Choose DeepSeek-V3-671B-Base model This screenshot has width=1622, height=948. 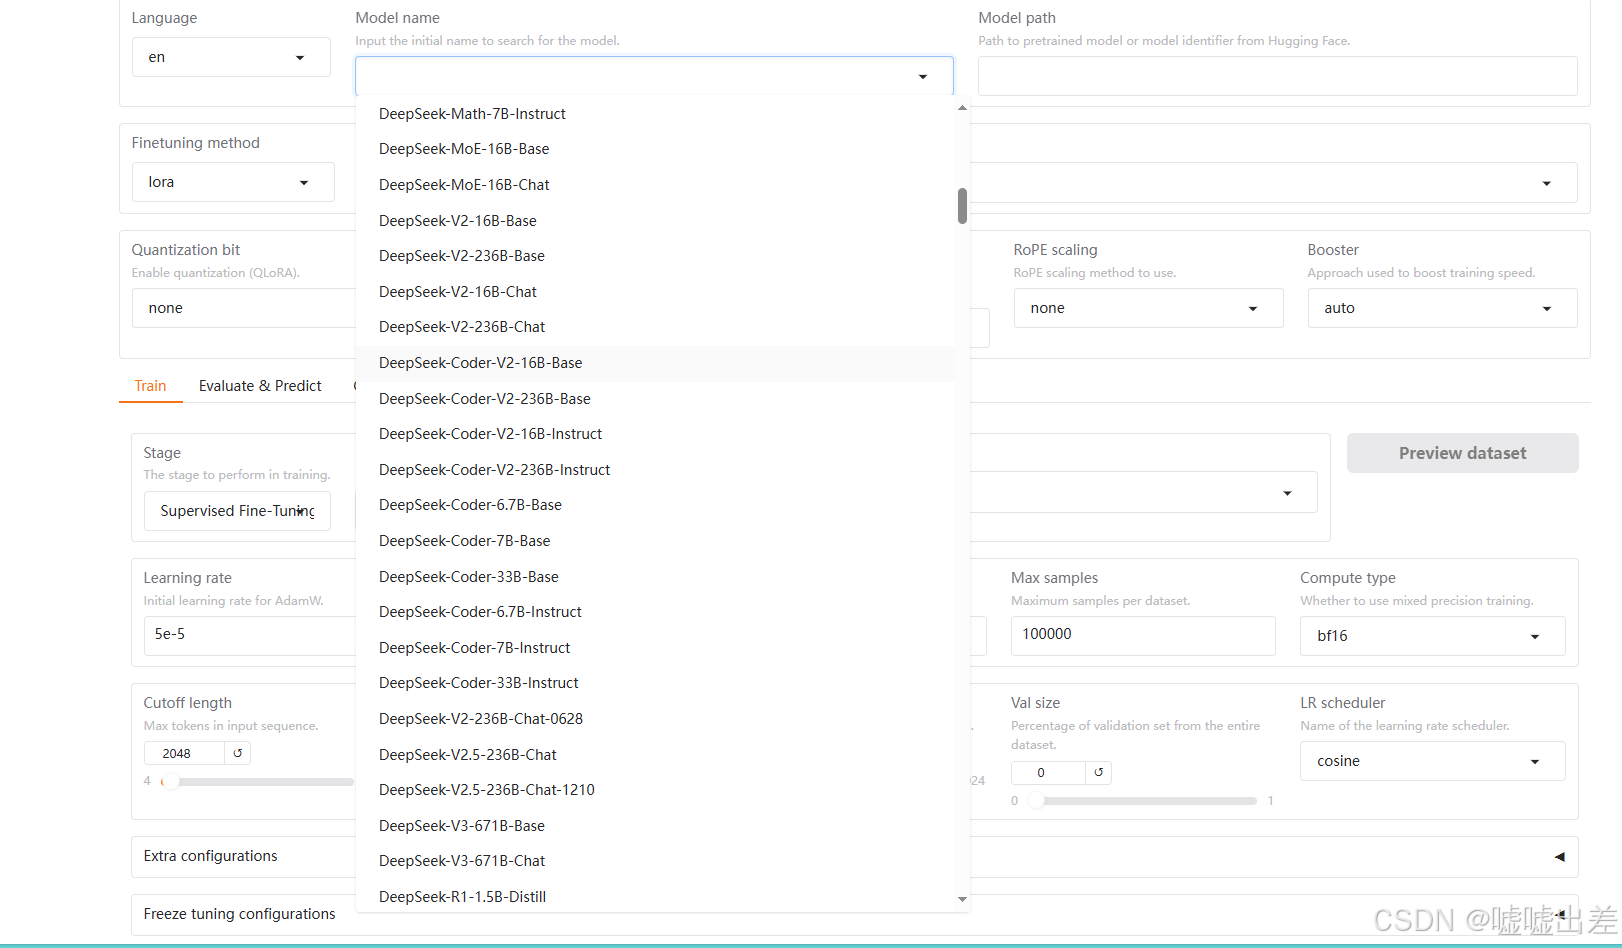(655, 826)
